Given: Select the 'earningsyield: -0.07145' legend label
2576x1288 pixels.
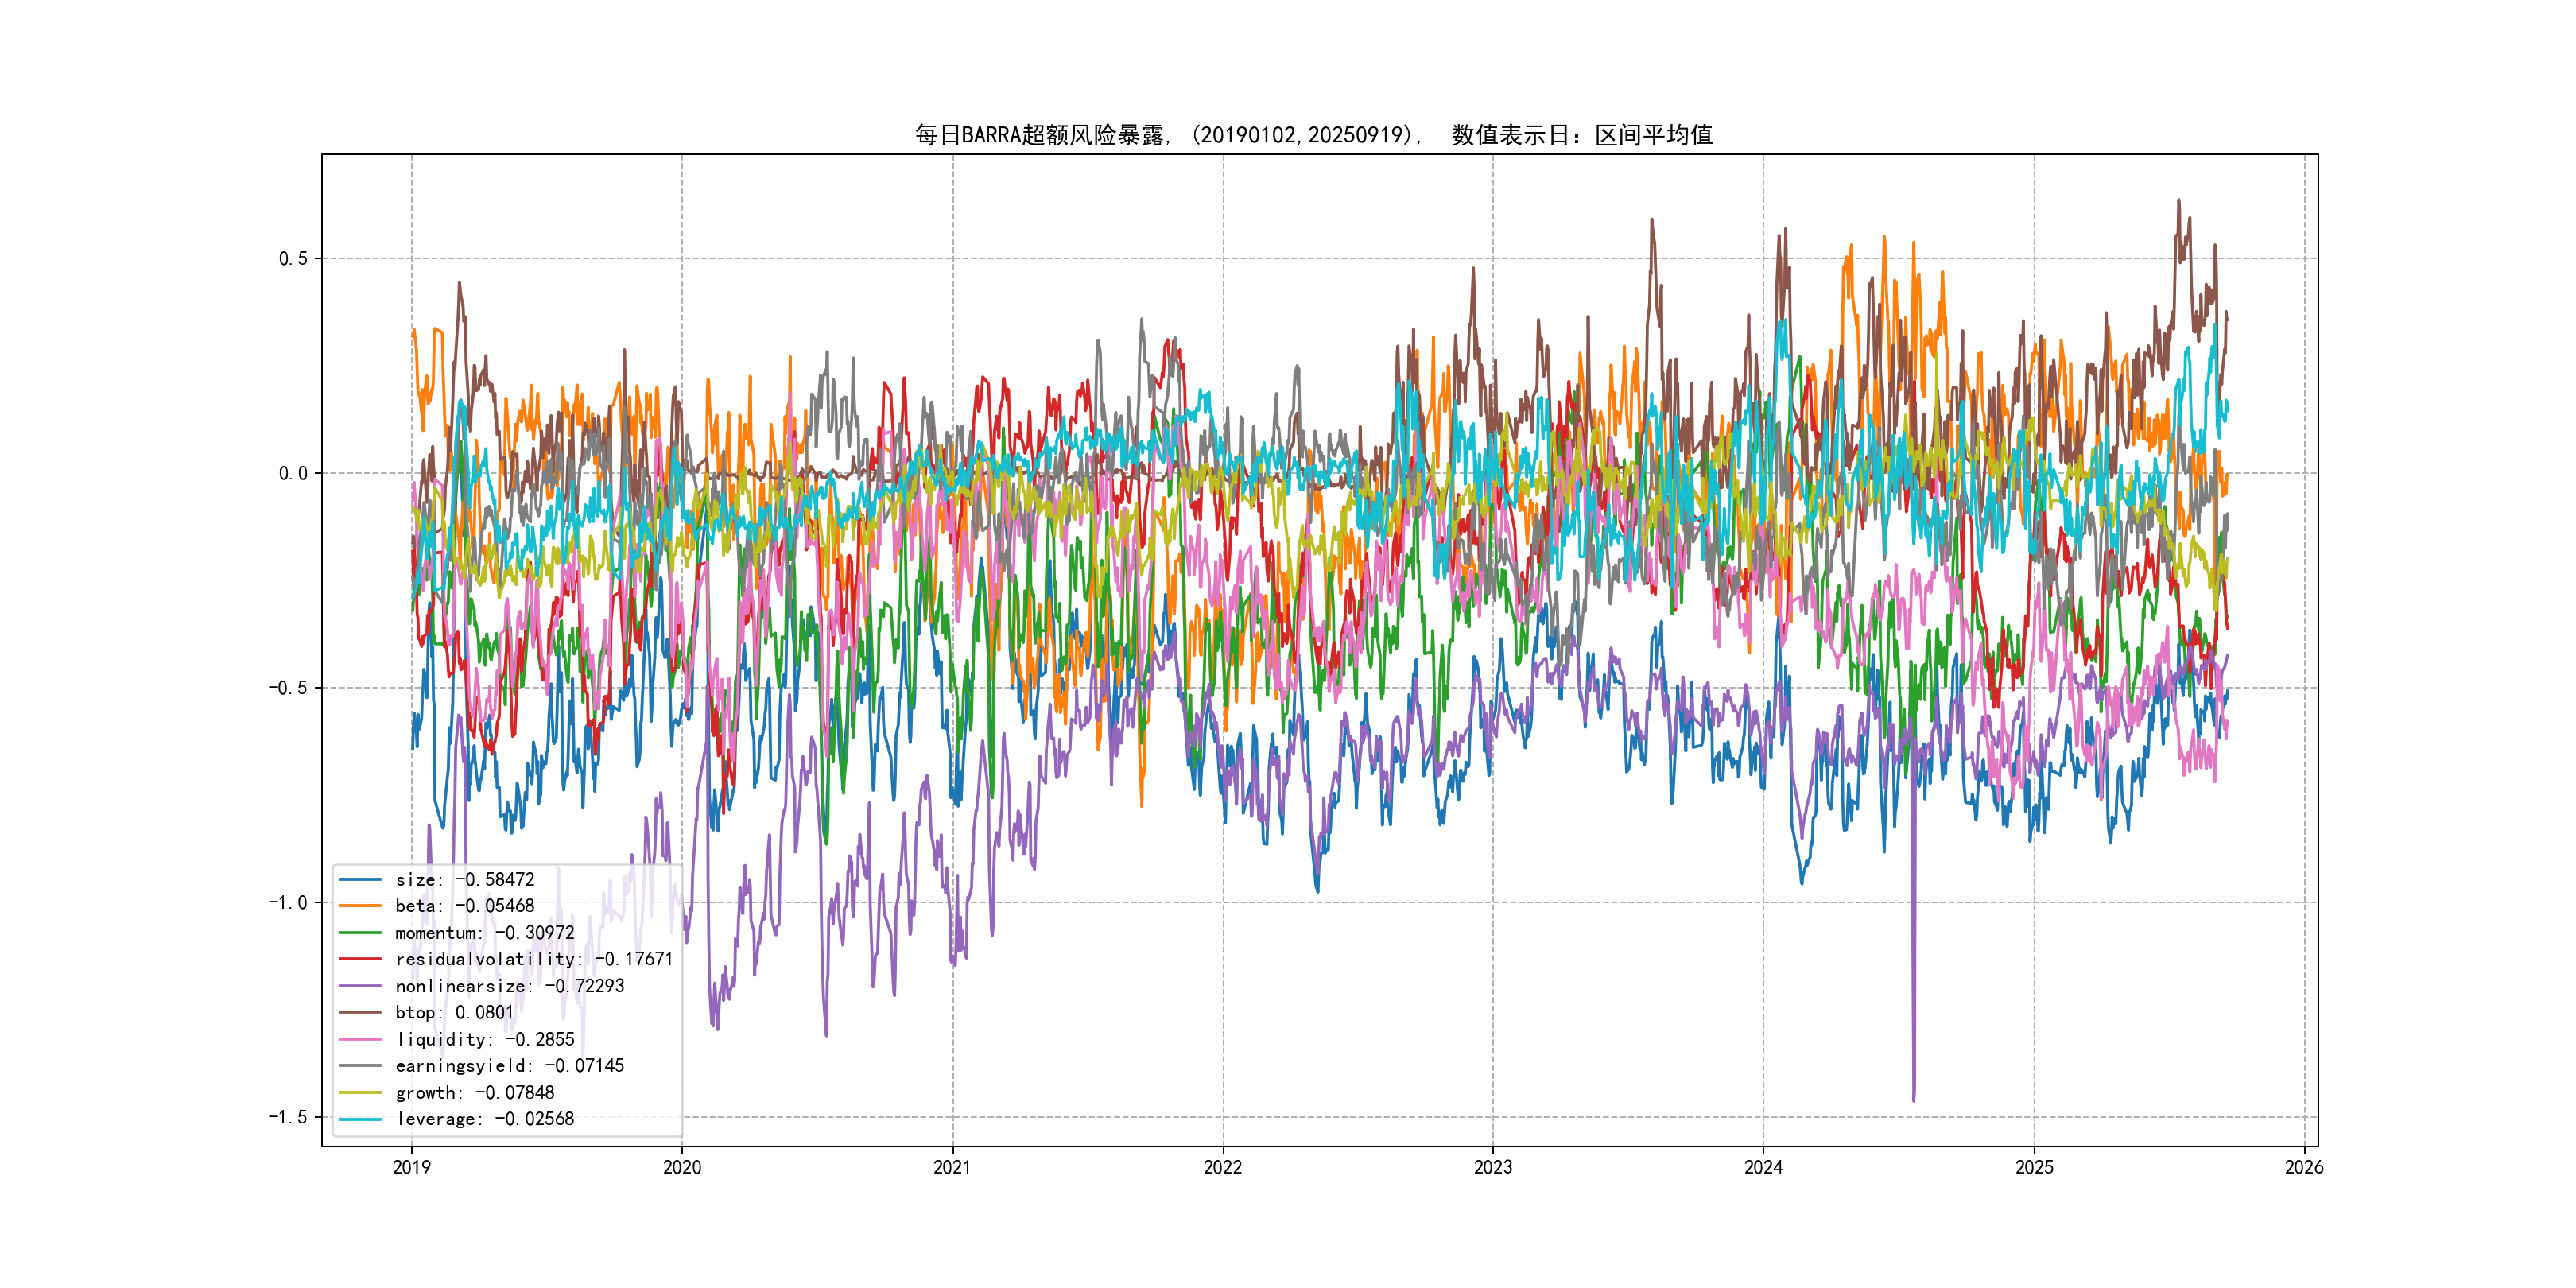Looking at the screenshot, I should pyautogui.click(x=509, y=1066).
